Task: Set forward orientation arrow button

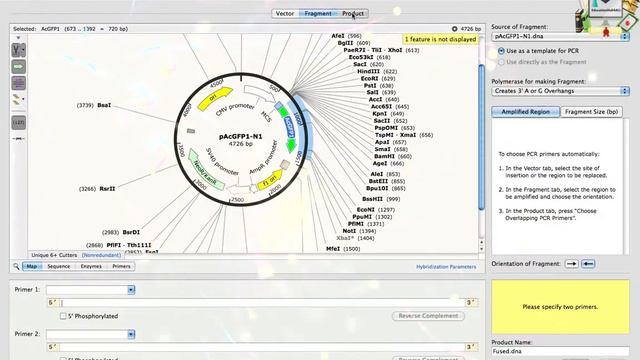Action: (571, 264)
